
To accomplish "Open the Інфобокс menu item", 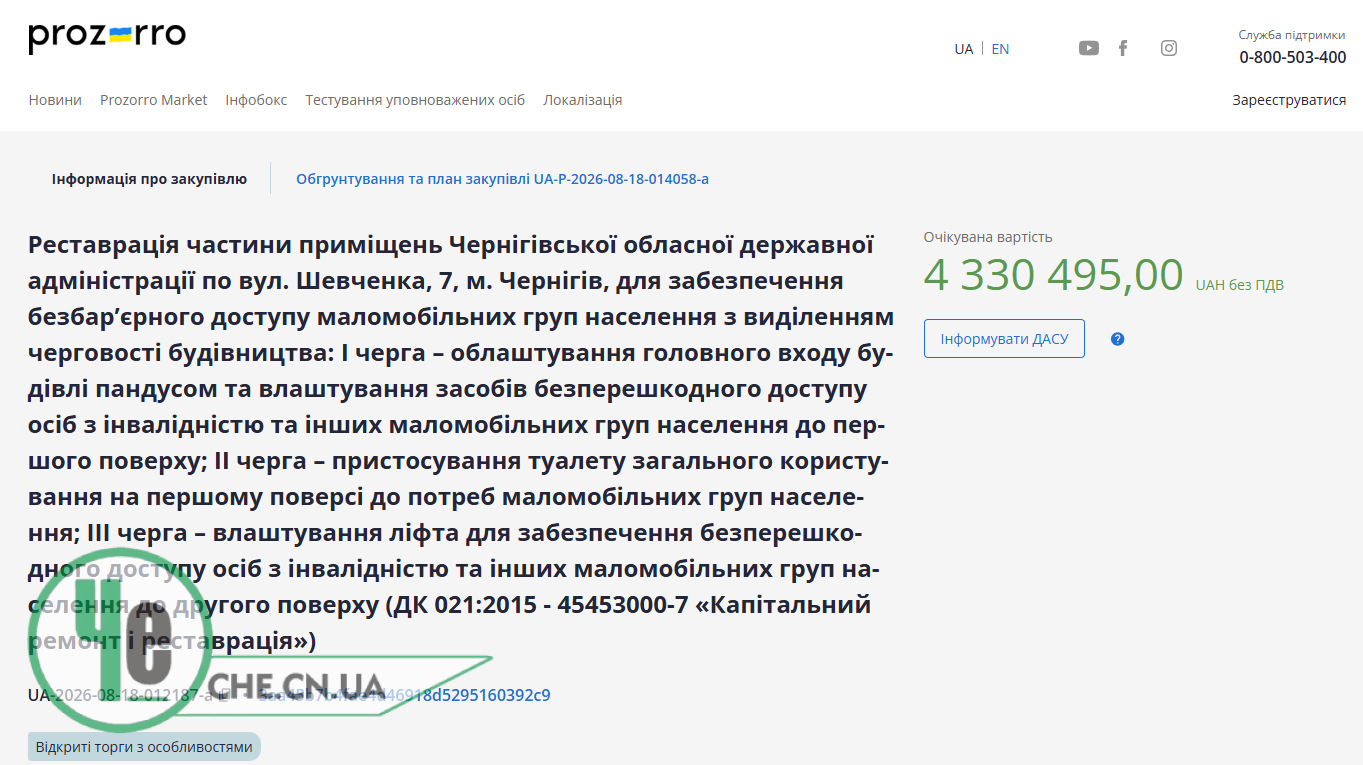I will coord(256,100).
